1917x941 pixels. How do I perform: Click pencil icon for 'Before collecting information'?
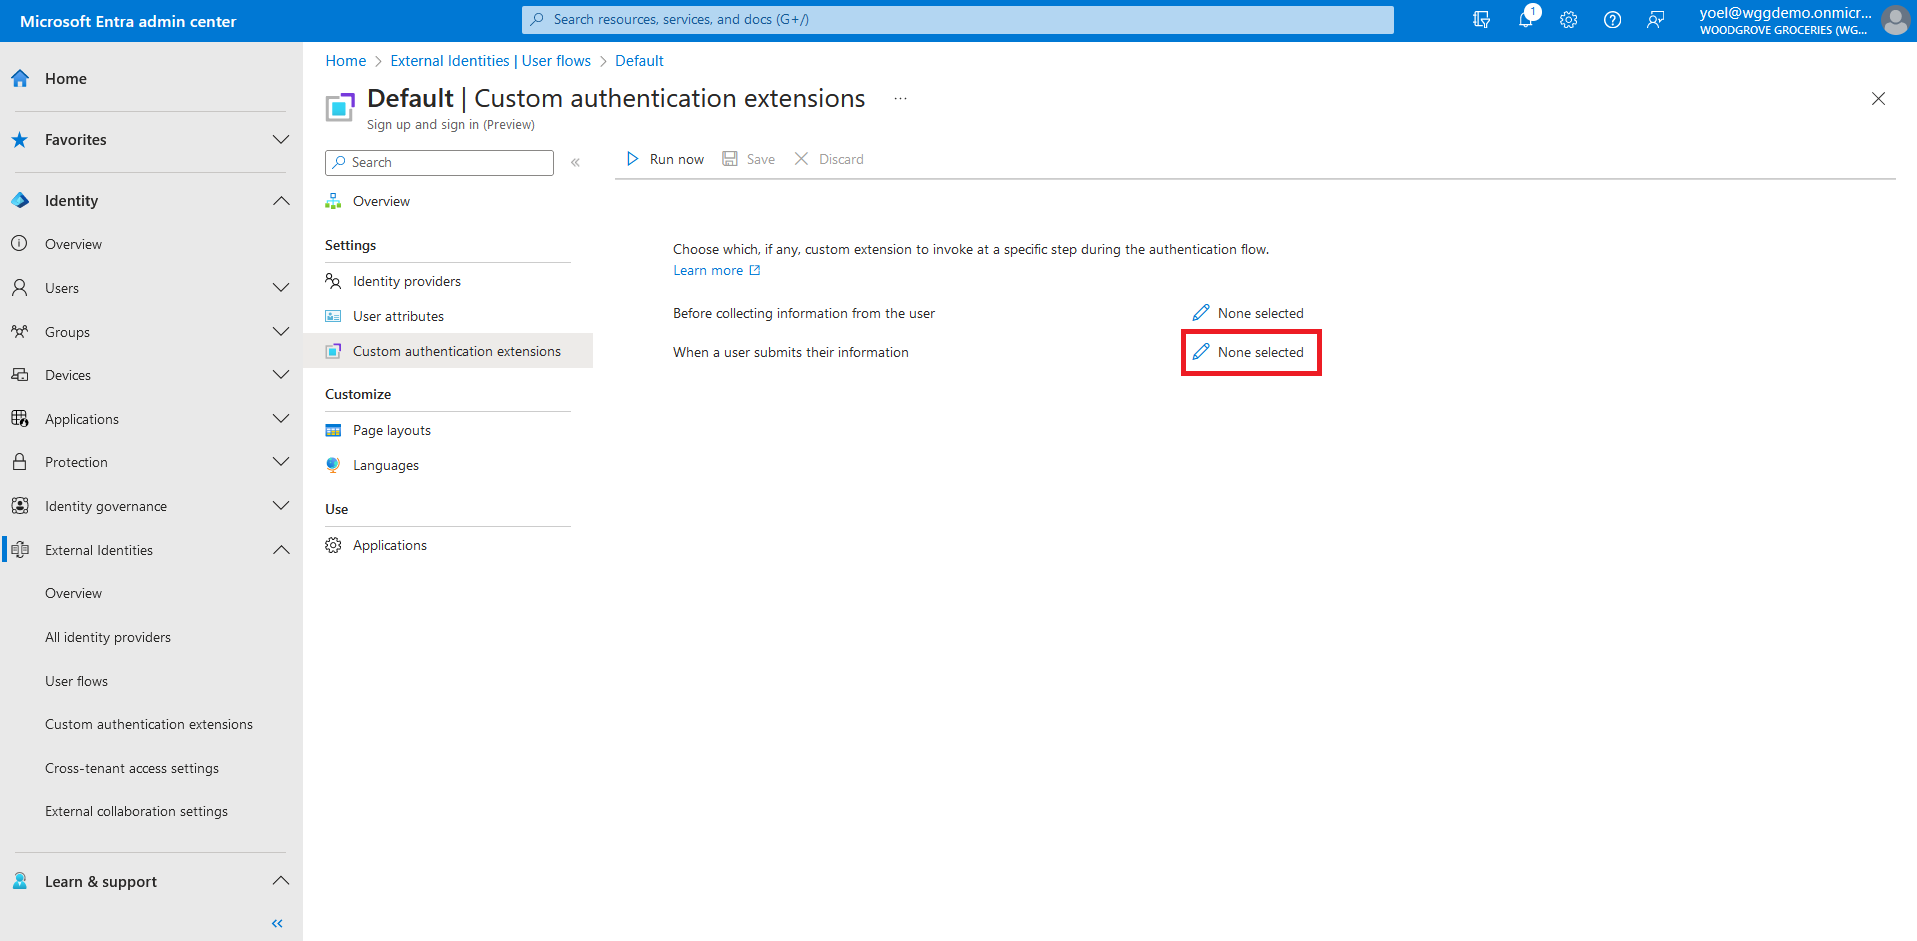pos(1201,313)
